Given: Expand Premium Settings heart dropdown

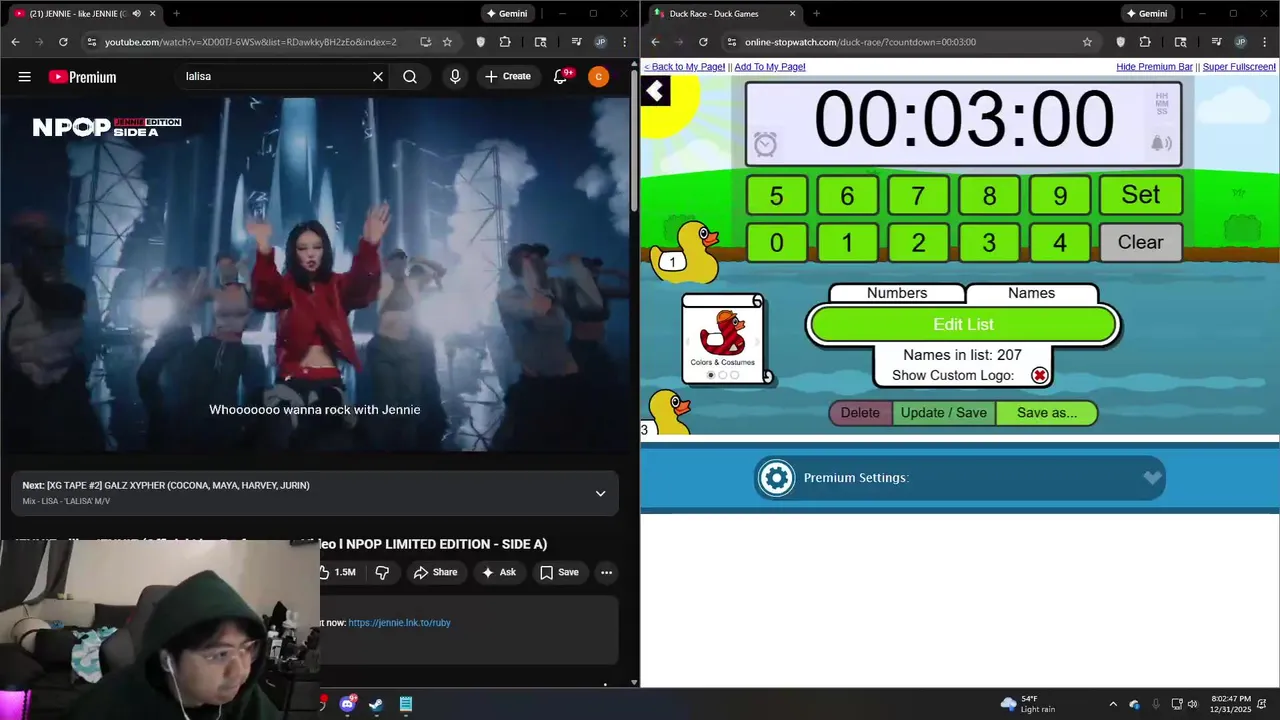Looking at the screenshot, I should (x=1152, y=478).
